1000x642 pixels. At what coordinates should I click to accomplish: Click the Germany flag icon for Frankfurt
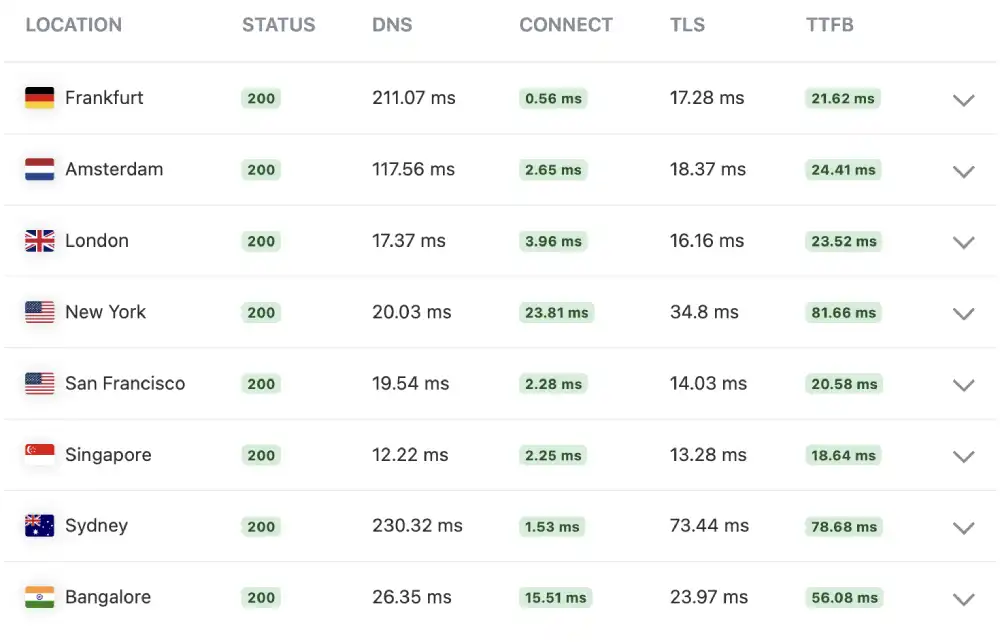[x=39, y=98]
